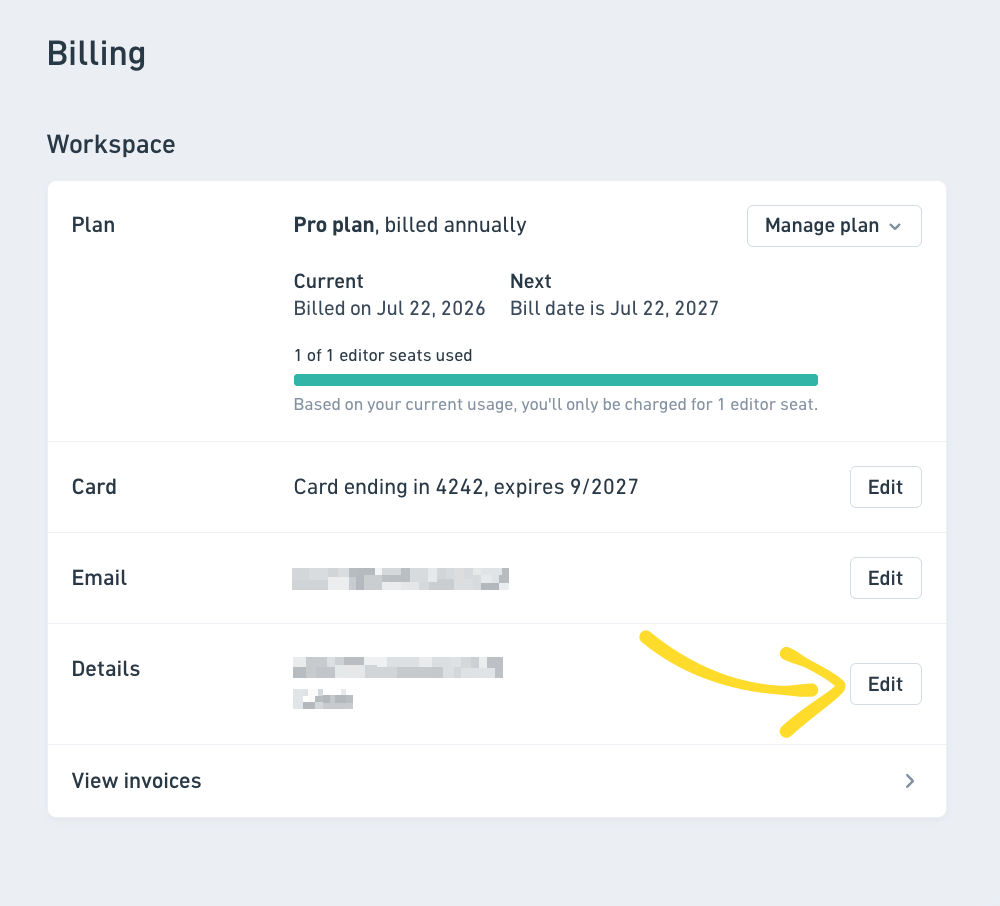Click the chevron arrow inside Manage plan
The height and width of the screenshot is (906, 1000).
[895, 226]
